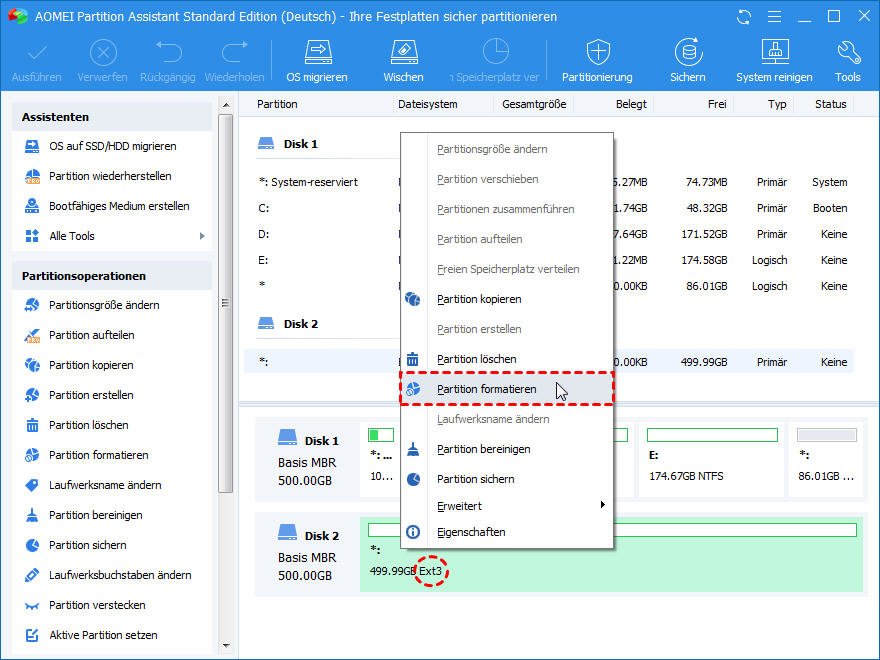
Task: Click Partition verstecken in sidebar
Action: click(x=97, y=605)
